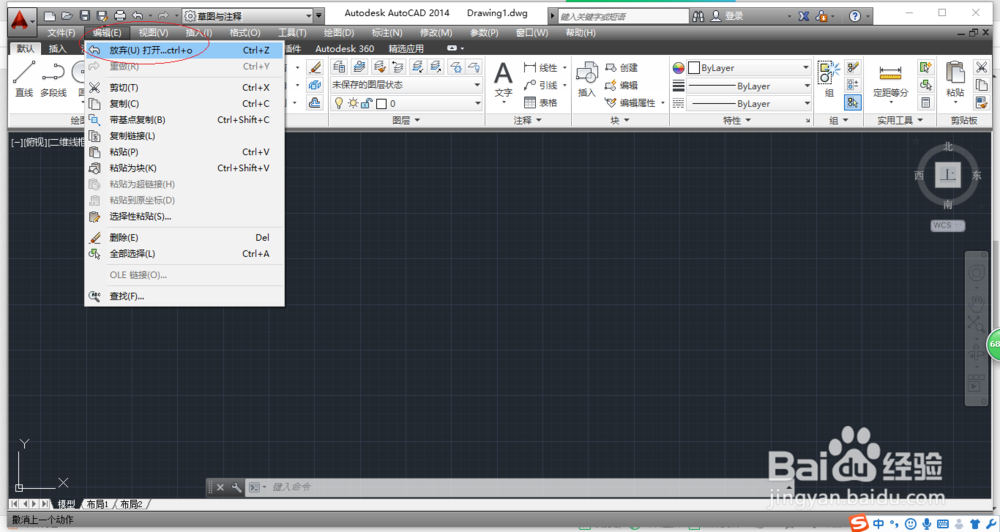Choose 放弃(U) undo in Edit menu
This screenshot has width=1000, height=532.
(184, 50)
